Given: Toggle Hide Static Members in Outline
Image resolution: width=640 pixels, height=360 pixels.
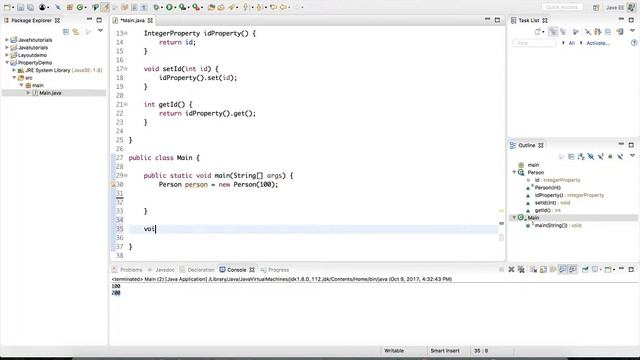Looking at the screenshot, I should tap(600, 156).
